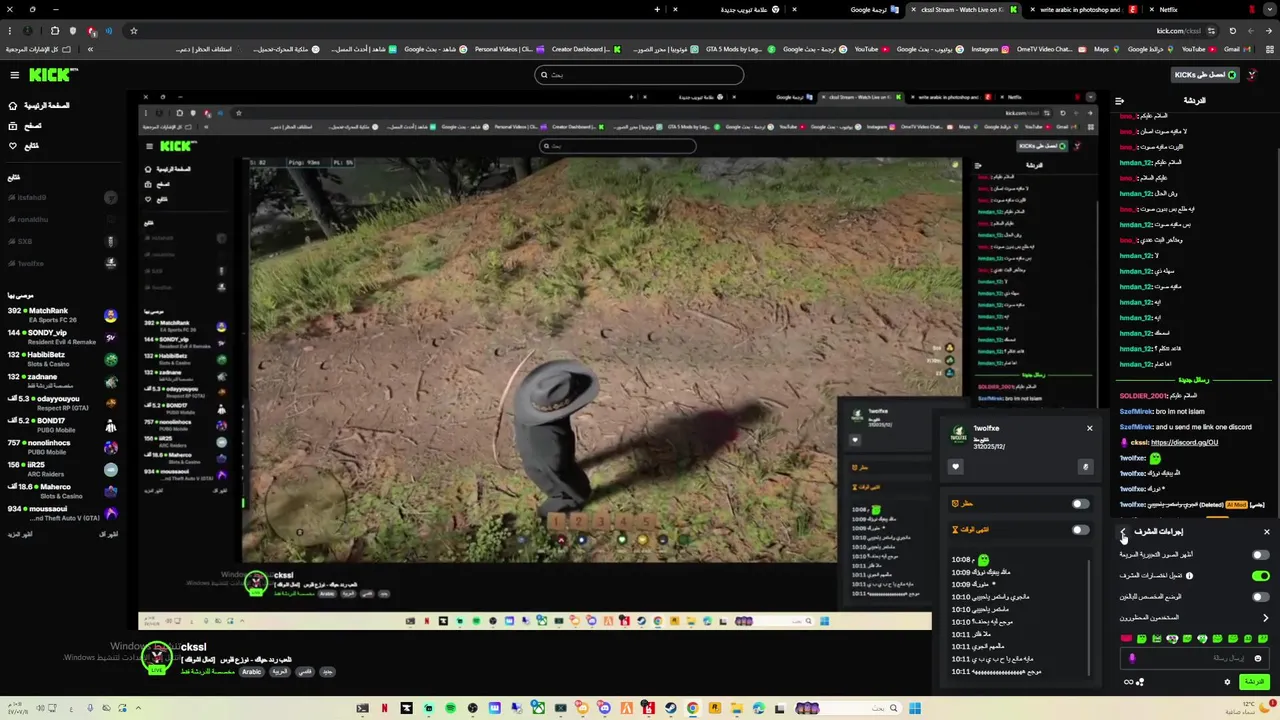Click mute icon button in 1wolfxe card
The image size is (1280, 720).
[x=1085, y=466]
